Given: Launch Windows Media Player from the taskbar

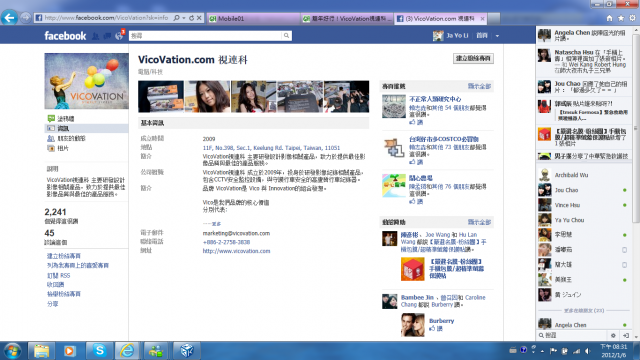Looking at the screenshot, I should click(70, 351).
